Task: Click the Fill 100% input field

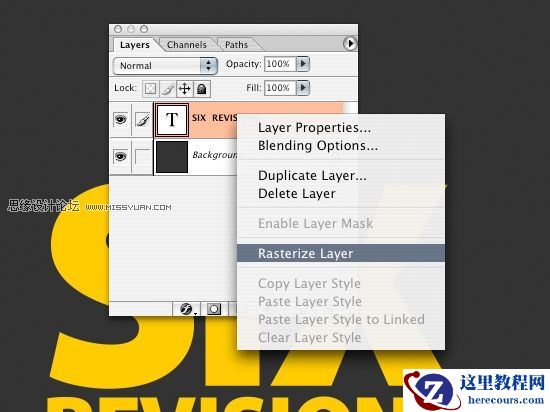Action: (280, 88)
